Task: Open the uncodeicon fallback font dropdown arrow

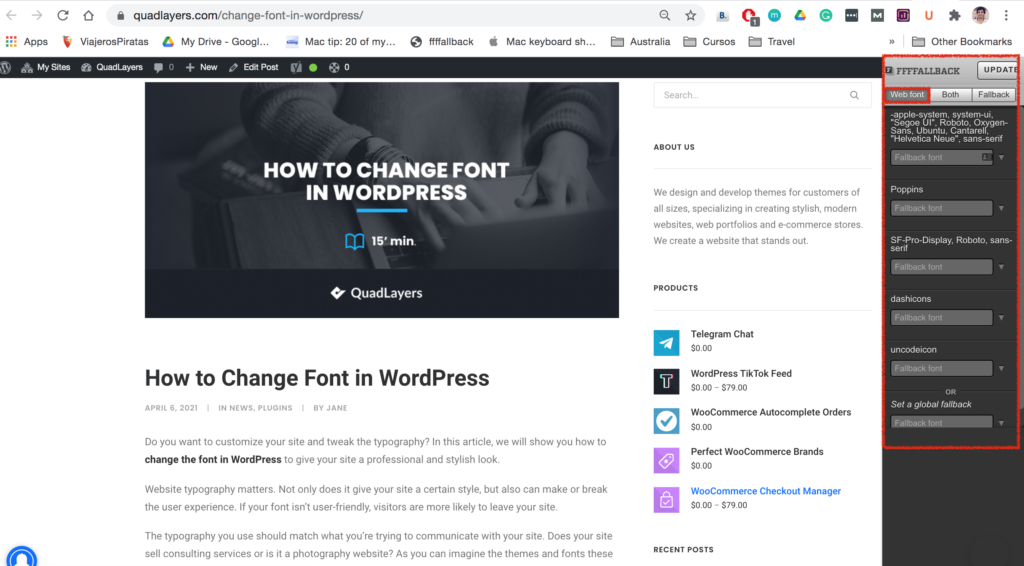Action: 1001,369
